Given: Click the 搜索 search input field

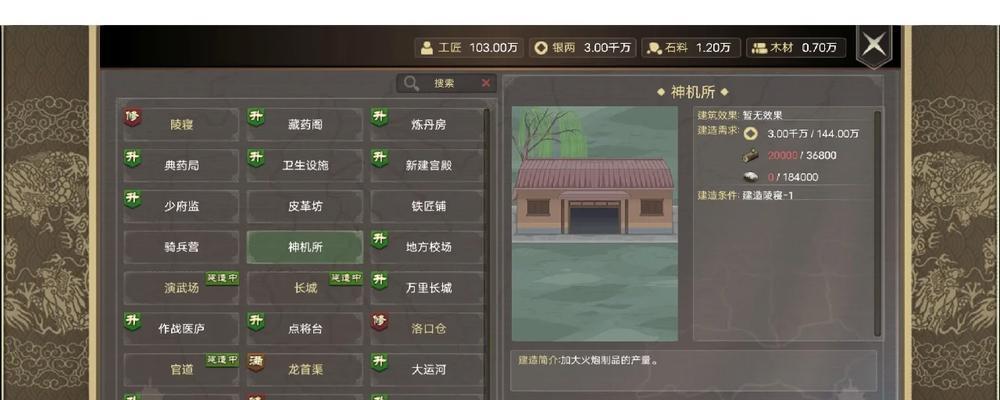Looking at the screenshot, I should [x=446, y=84].
